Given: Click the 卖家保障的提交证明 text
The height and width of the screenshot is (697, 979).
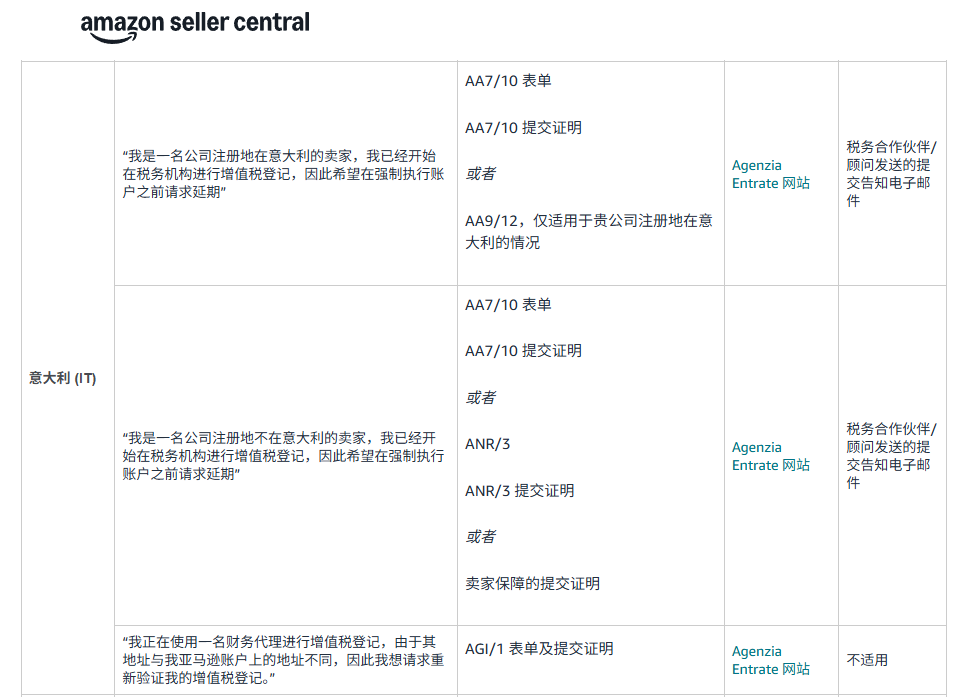Looking at the screenshot, I should pyautogui.click(x=532, y=584).
